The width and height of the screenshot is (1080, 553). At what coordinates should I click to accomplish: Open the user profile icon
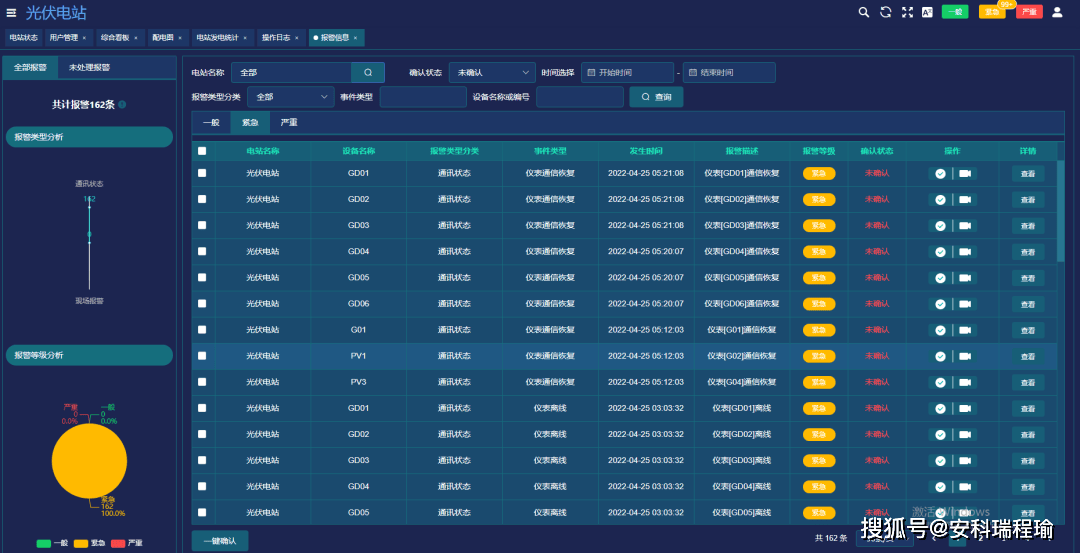coord(1057,12)
